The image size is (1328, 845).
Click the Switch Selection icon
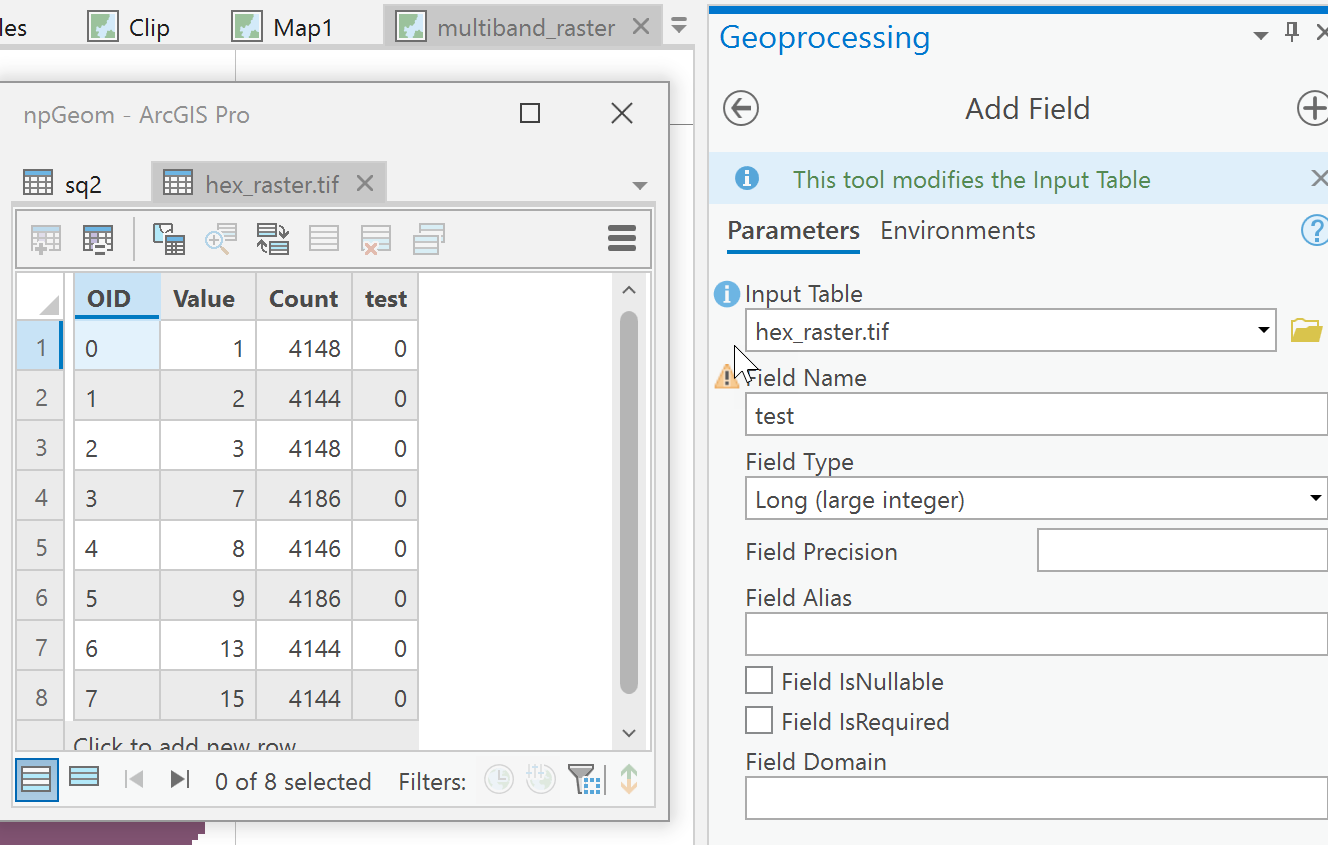click(x=272, y=239)
